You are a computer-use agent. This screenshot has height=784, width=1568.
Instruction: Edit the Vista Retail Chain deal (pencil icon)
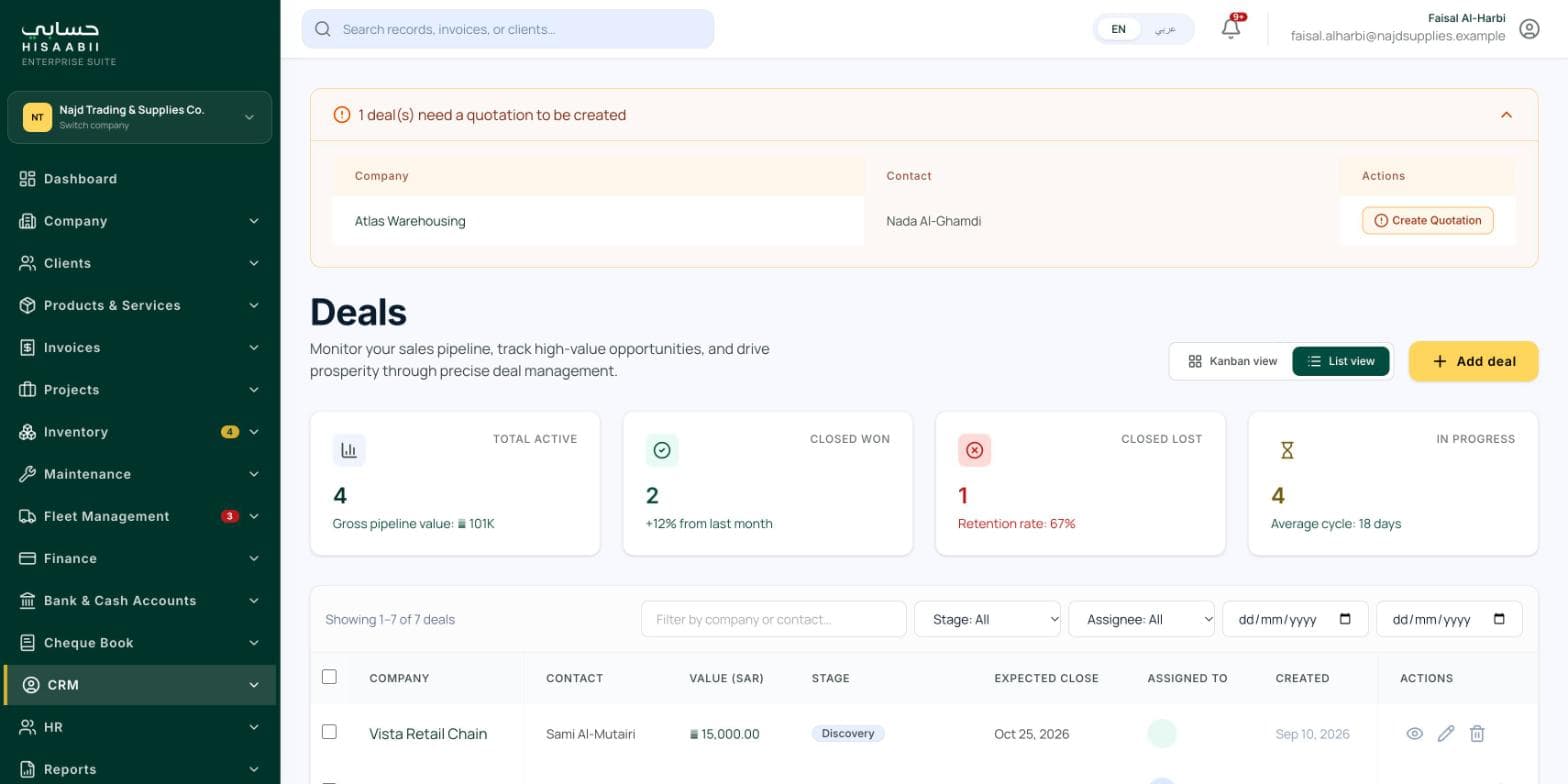click(1446, 733)
